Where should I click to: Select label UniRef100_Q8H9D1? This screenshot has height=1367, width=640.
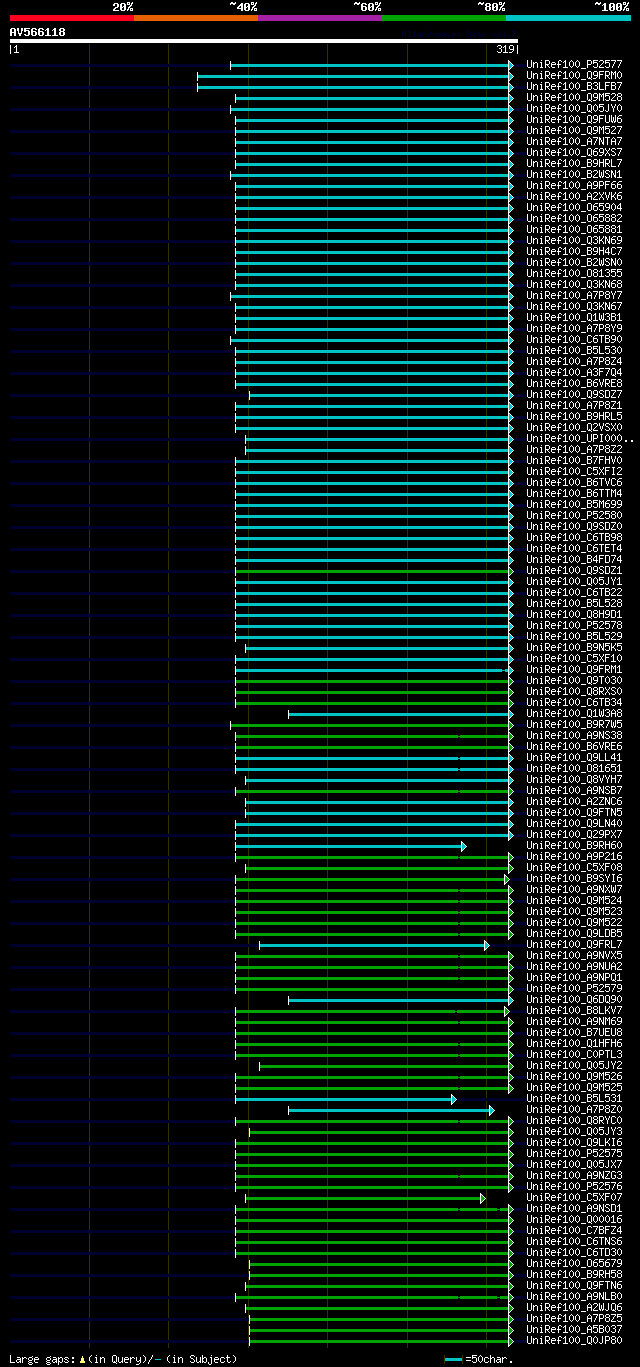pos(574,615)
